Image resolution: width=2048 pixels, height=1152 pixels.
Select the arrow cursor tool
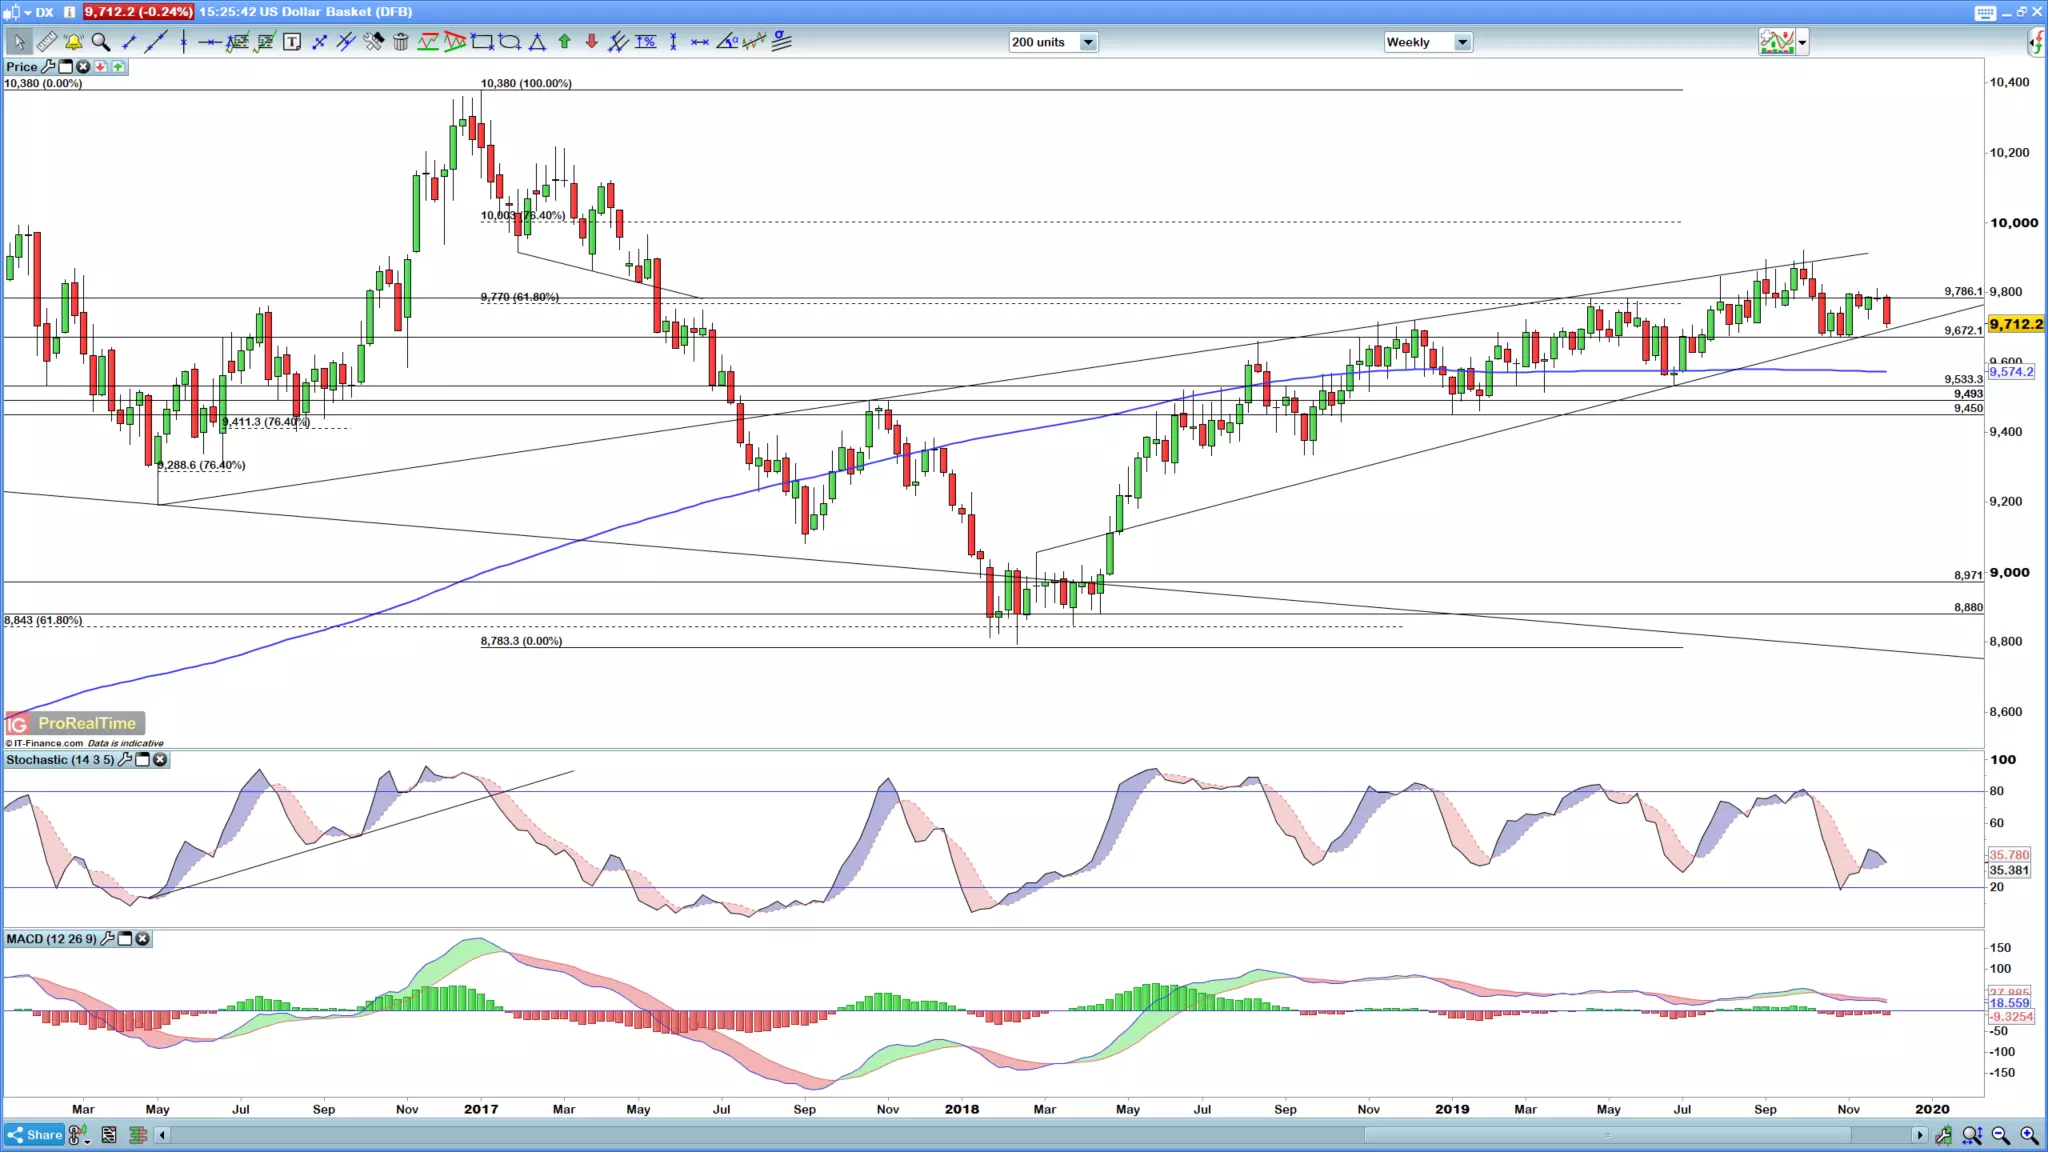click(x=19, y=41)
